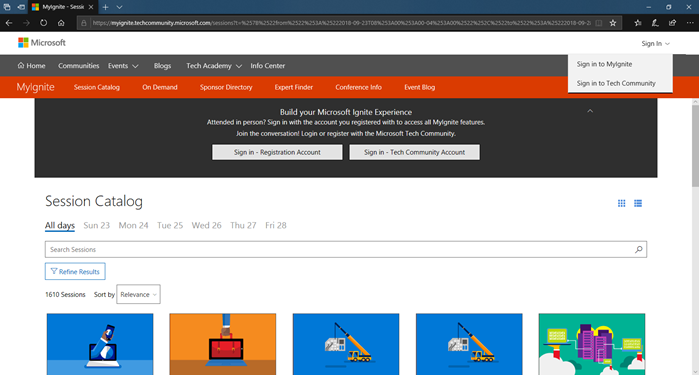Click the search magnifier icon
The width and height of the screenshot is (699, 375).
[638, 249]
